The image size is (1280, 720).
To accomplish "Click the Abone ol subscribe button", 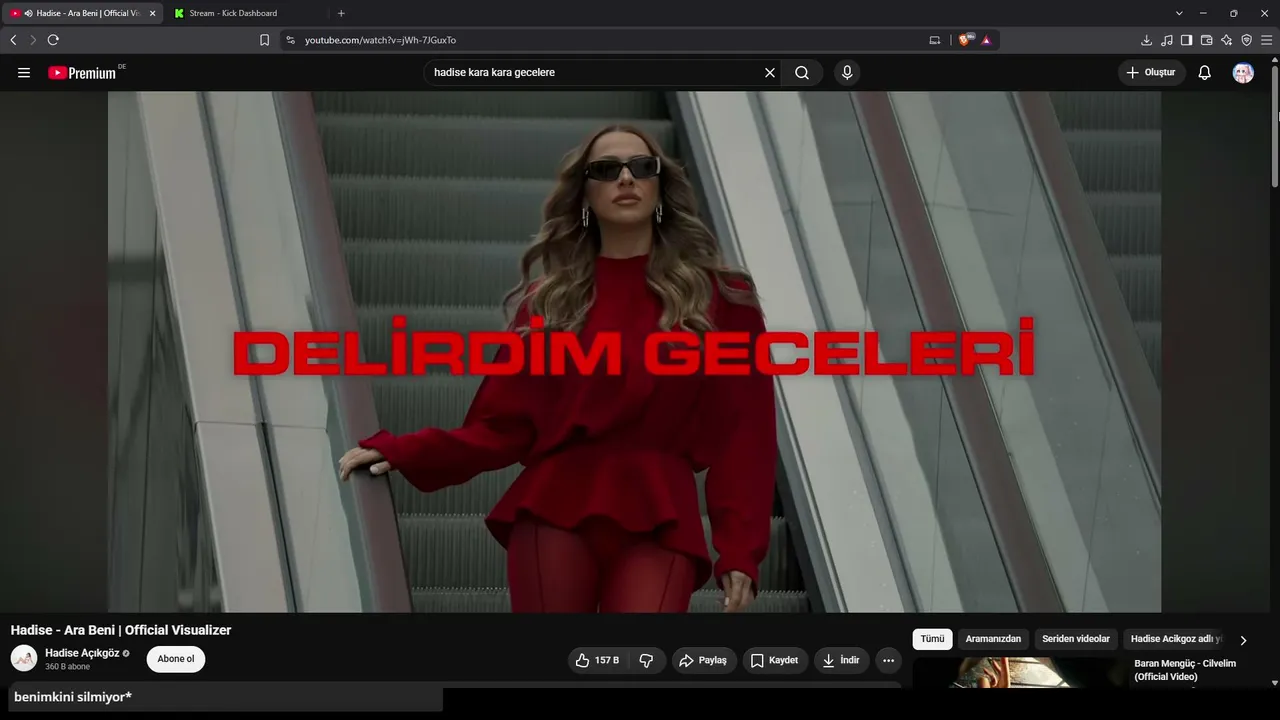I will [176, 659].
